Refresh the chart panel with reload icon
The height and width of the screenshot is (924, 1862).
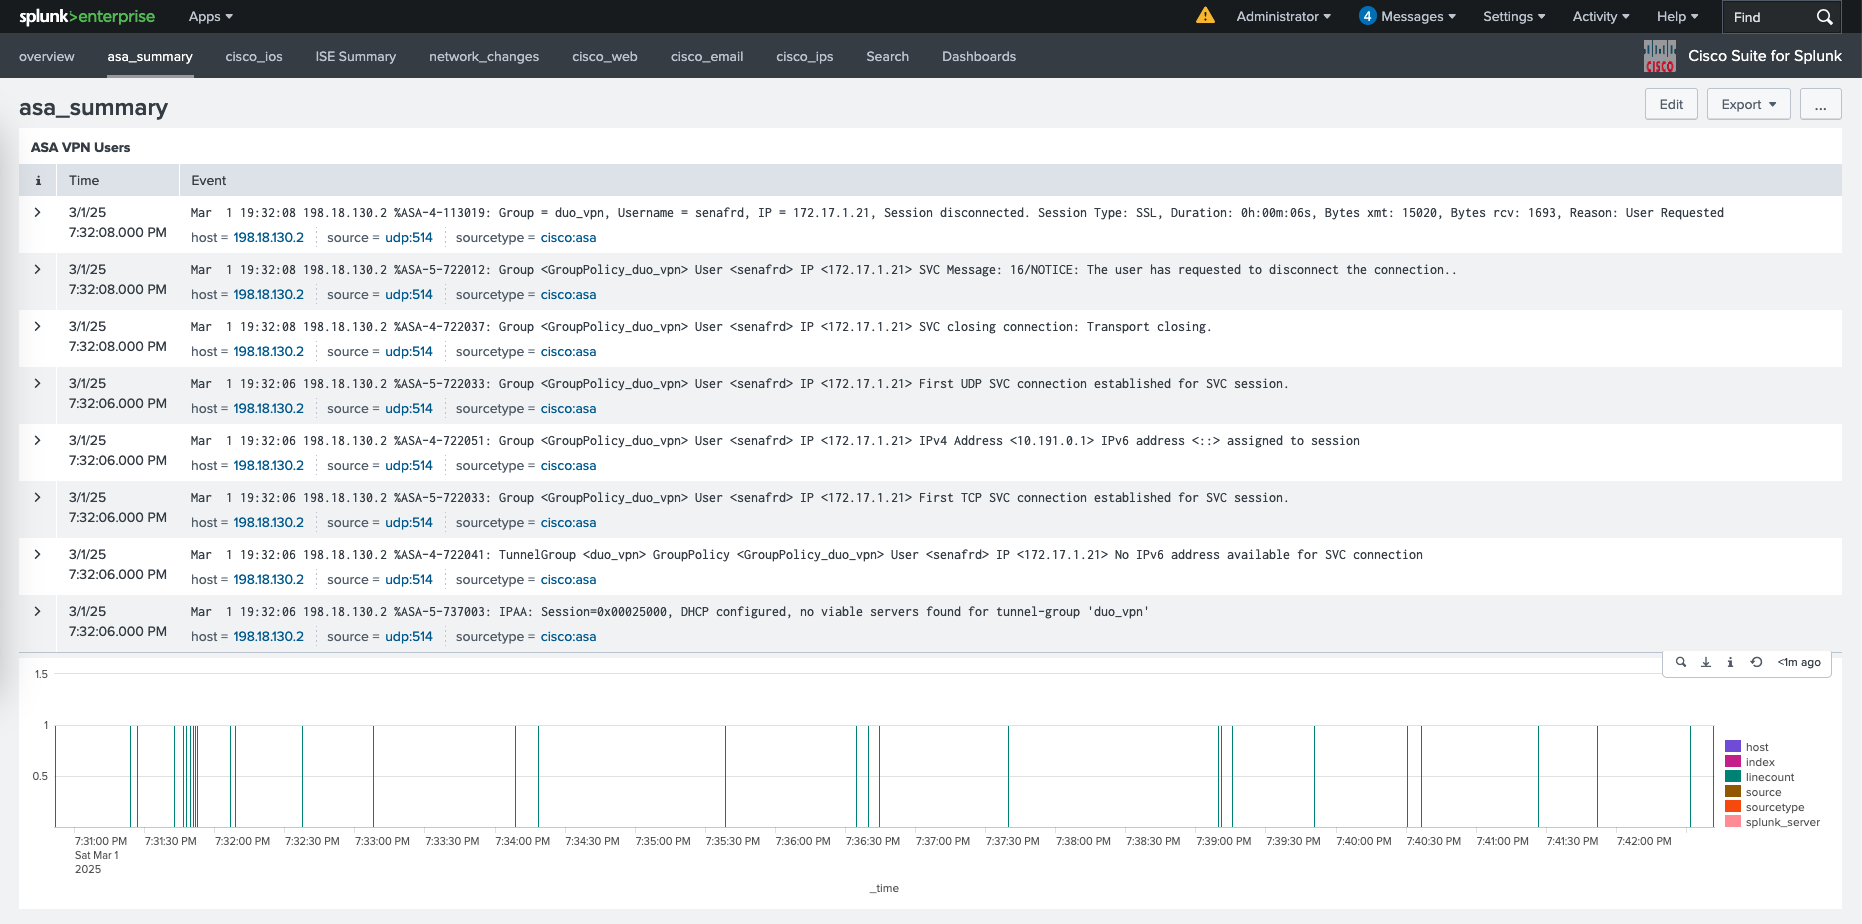1756,662
